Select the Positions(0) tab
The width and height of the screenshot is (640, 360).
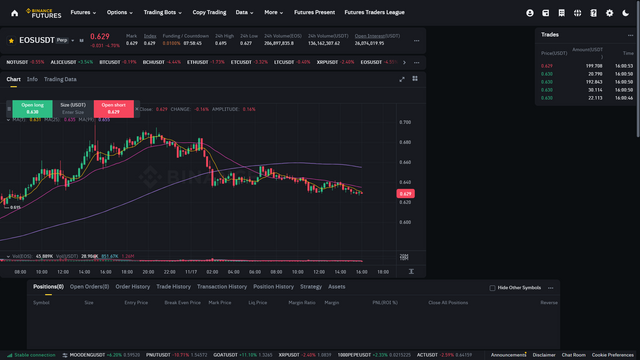[x=48, y=287]
